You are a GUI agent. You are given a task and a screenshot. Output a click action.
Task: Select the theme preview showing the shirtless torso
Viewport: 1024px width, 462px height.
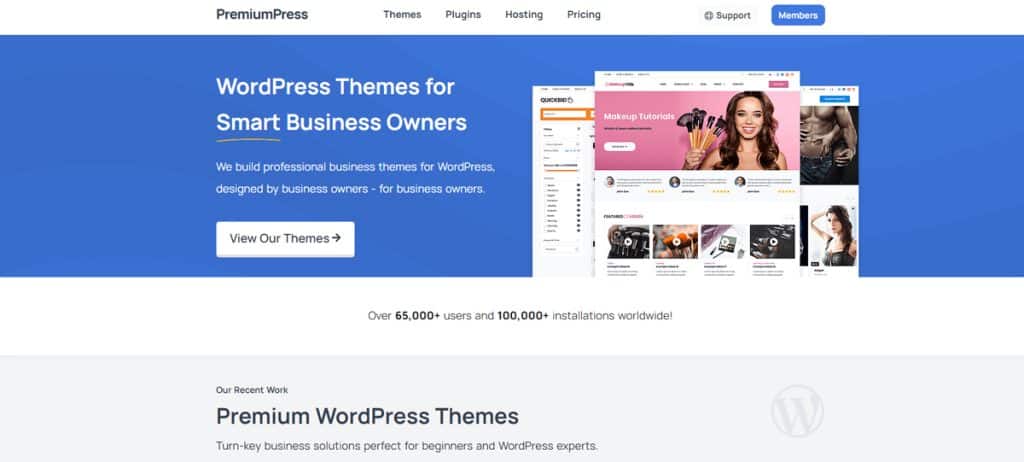coord(829,181)
